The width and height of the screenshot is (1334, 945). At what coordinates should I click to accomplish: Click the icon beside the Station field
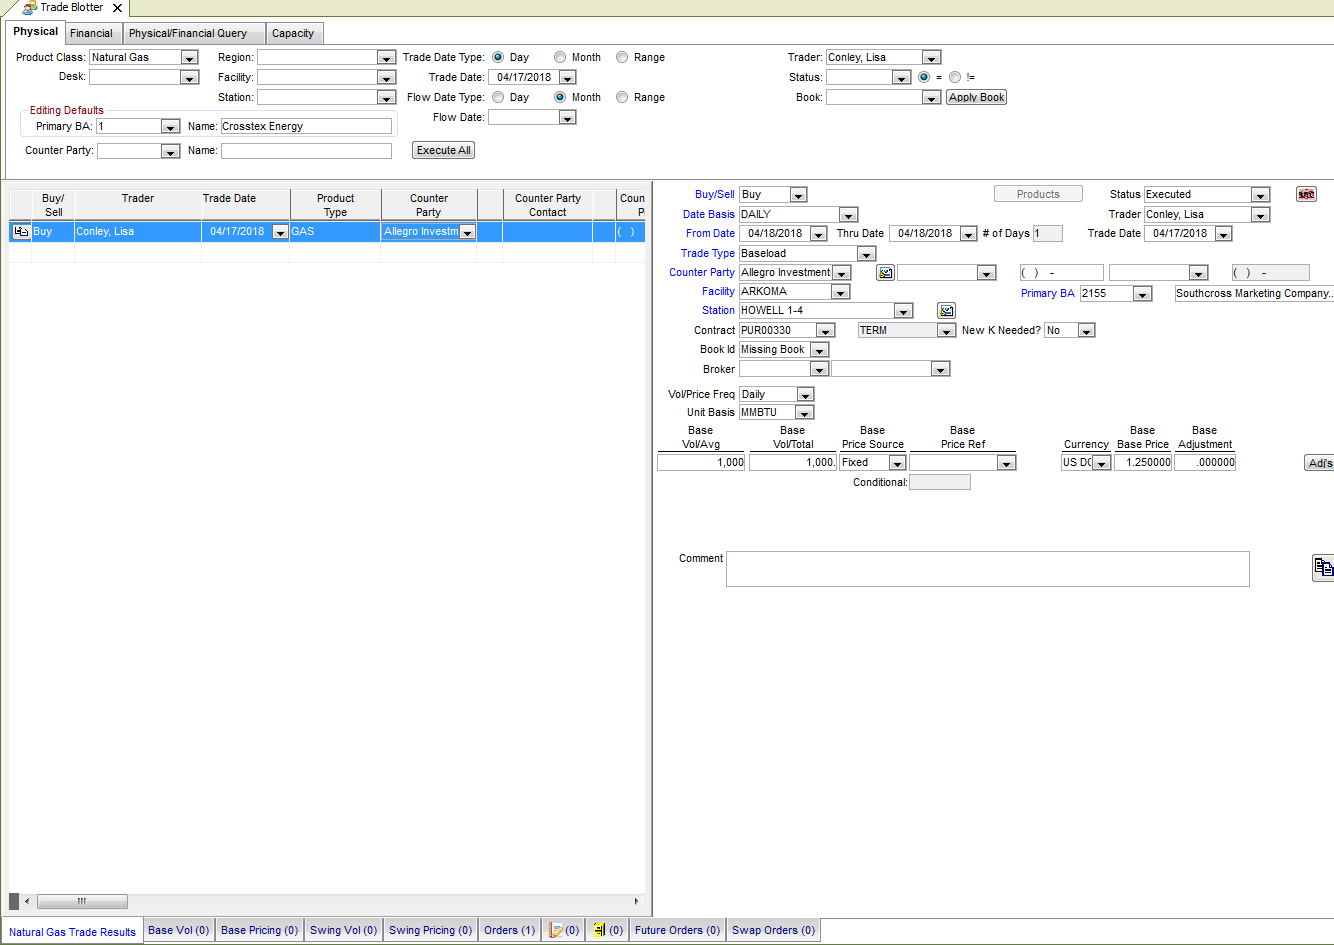tap(946, 311)
